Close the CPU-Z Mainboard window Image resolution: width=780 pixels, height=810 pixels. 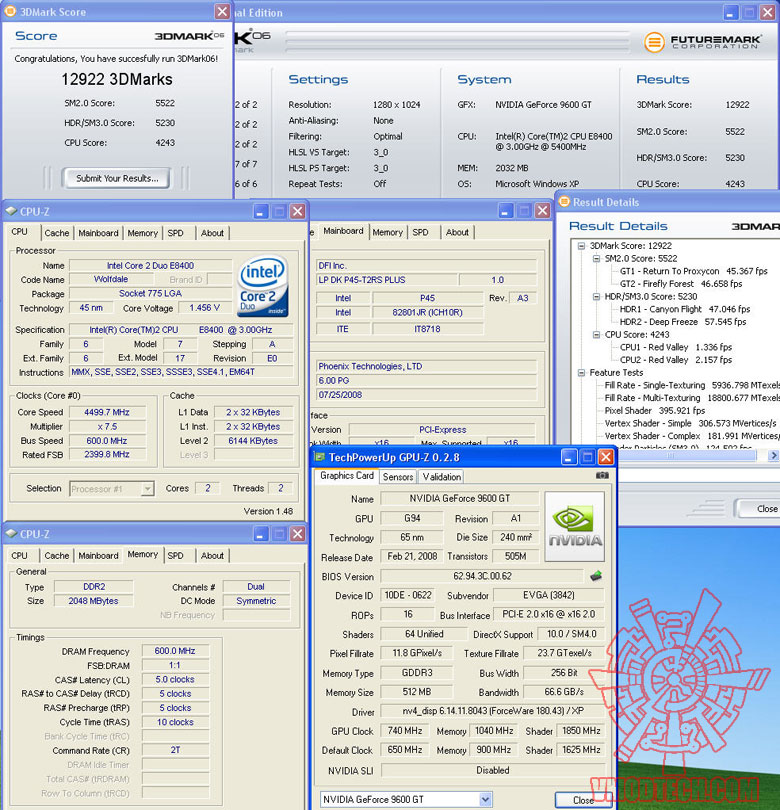(x=542, y=210)
